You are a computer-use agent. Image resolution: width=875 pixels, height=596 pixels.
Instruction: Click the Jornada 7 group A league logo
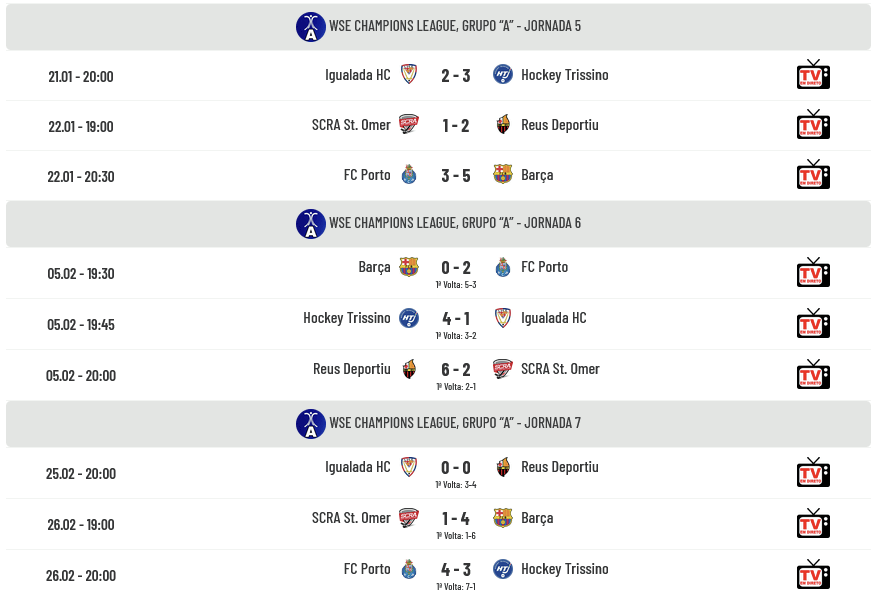click(311, 424)
